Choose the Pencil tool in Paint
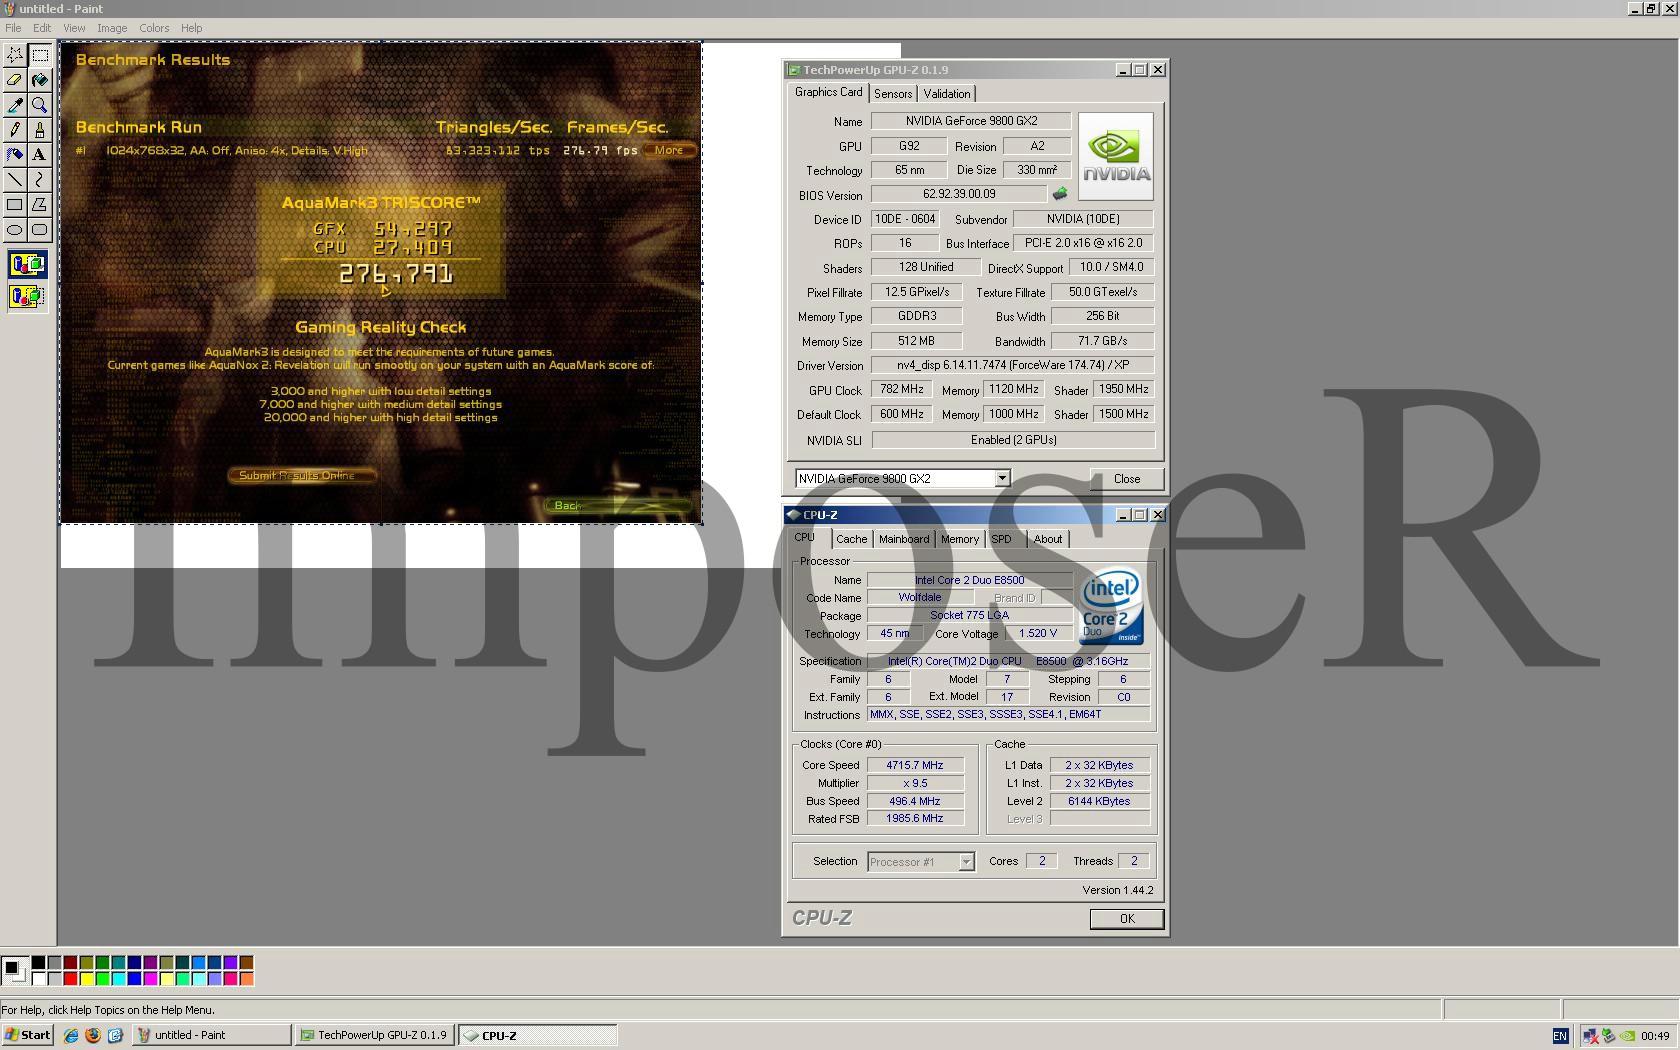Viewport: 1680px width, 1050px height. (x=15, y=130)
